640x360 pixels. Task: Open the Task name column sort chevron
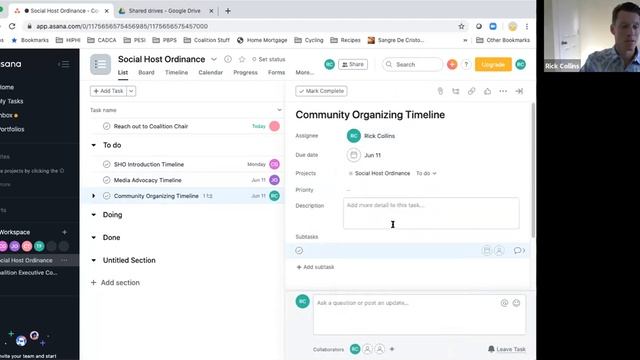pos(279,110)
